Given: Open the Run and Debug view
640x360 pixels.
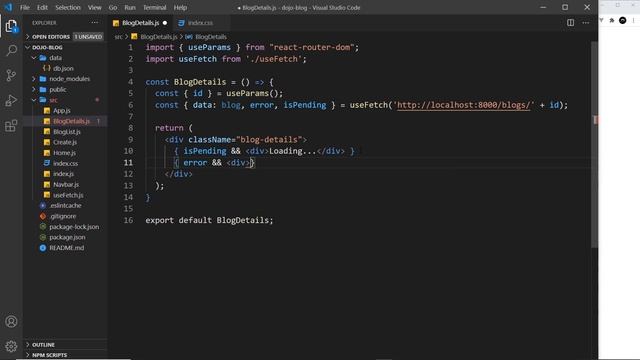Looking at the screenshot, I should click(x=11, y=100).
